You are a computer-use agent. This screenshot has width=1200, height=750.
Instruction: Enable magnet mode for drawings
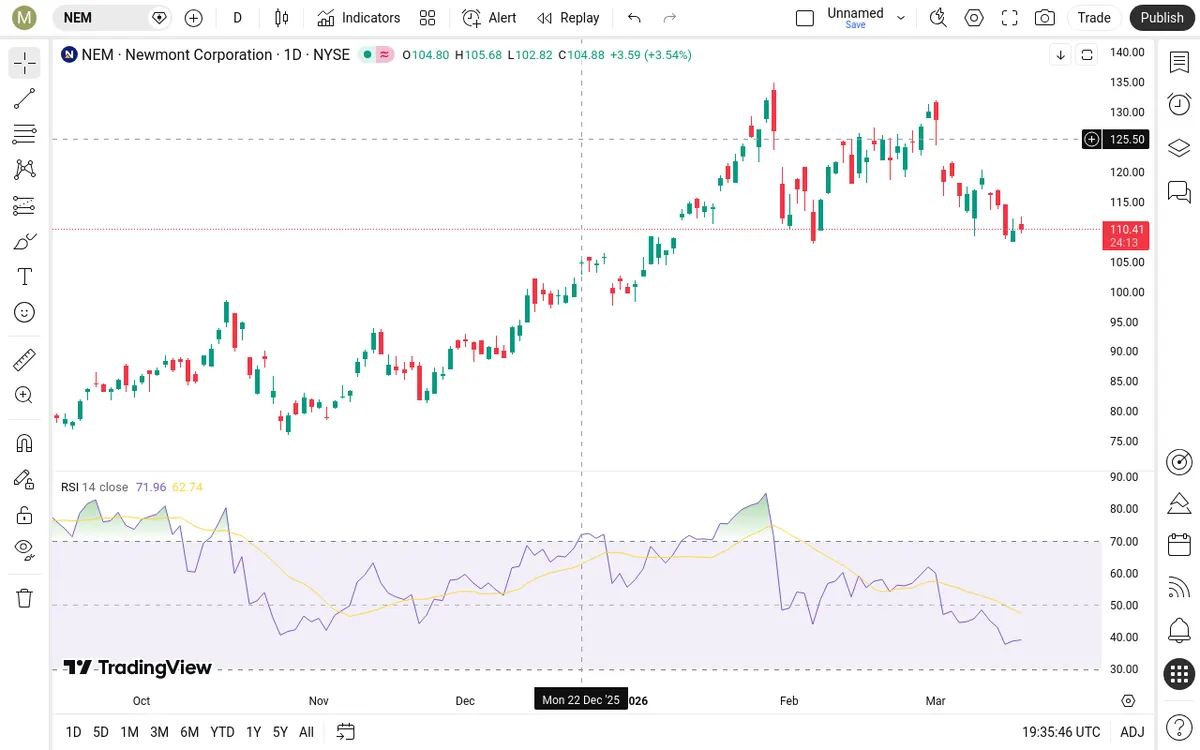(x=25, y=443)
